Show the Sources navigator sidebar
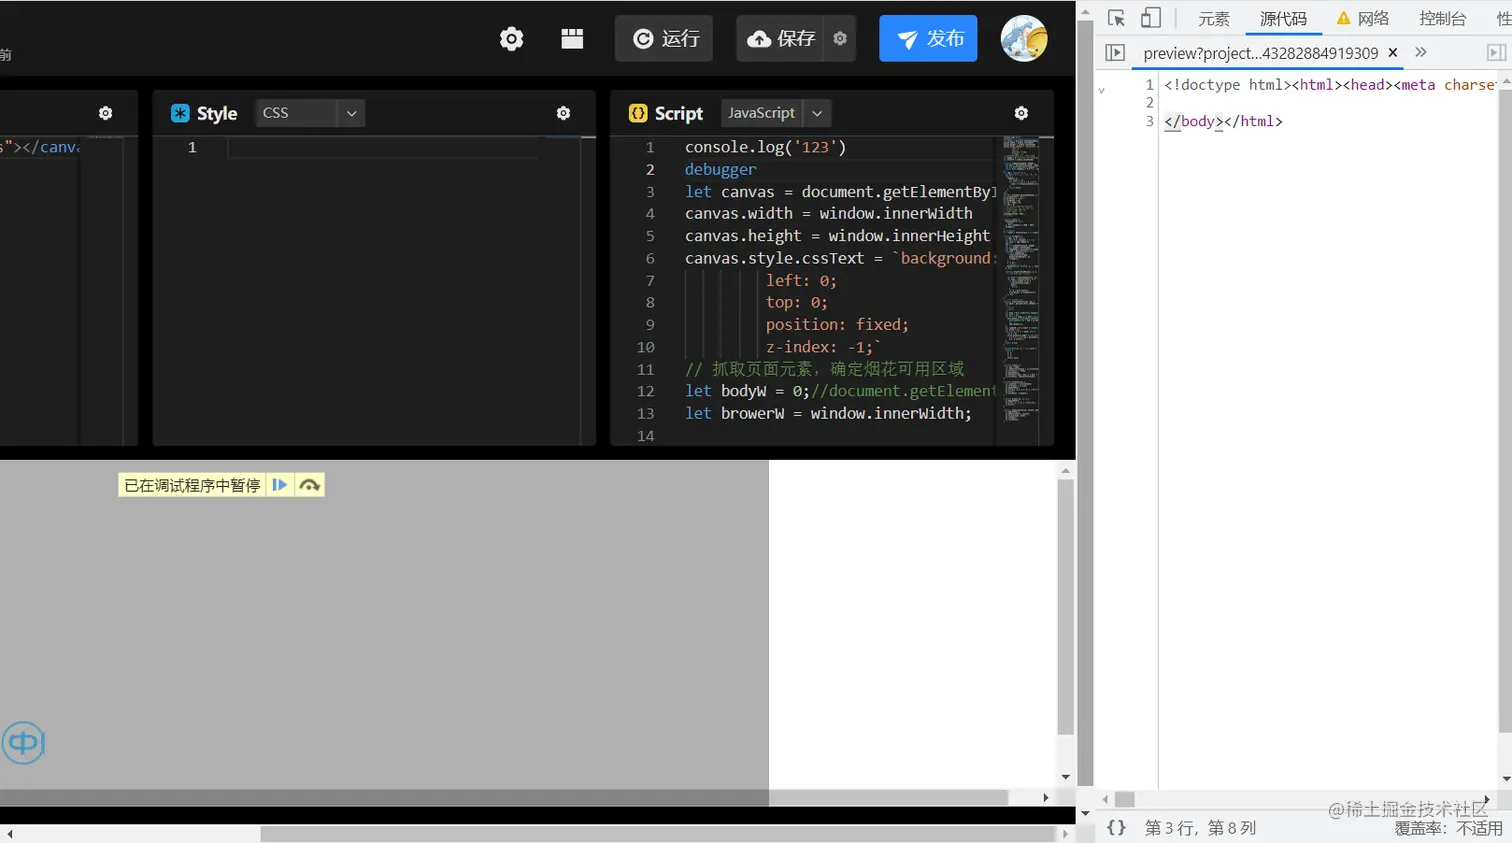 [x=1115, y=53]
